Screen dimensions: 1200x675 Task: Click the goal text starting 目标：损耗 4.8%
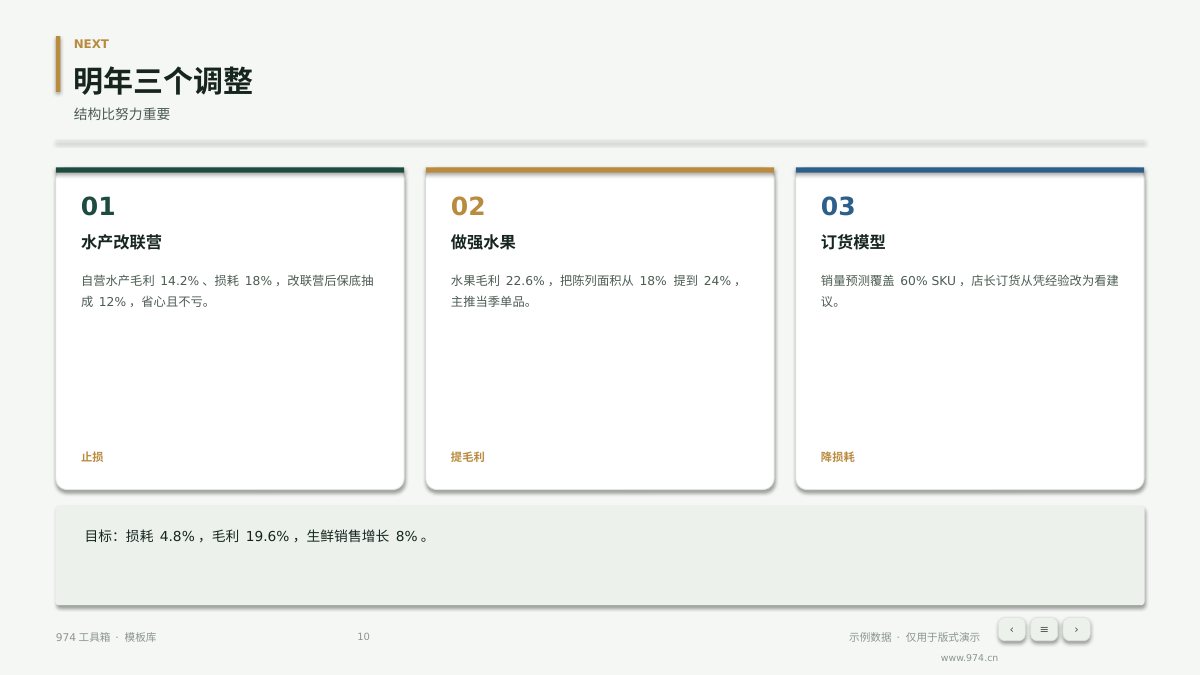258,536
